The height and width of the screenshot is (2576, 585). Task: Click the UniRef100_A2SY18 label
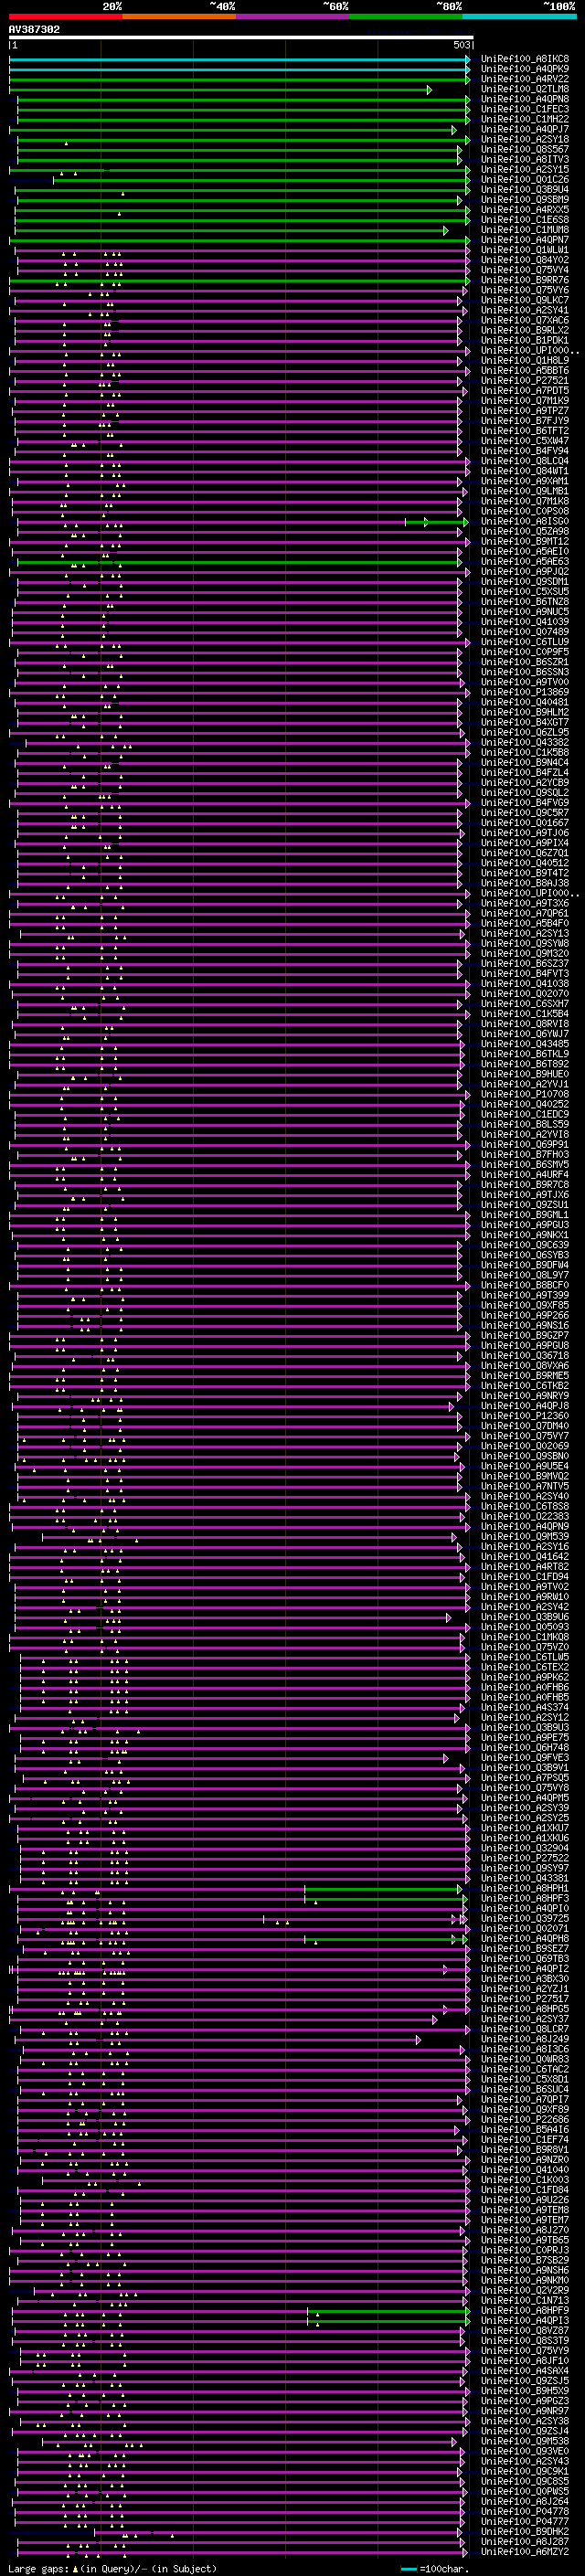coord(524,139)
